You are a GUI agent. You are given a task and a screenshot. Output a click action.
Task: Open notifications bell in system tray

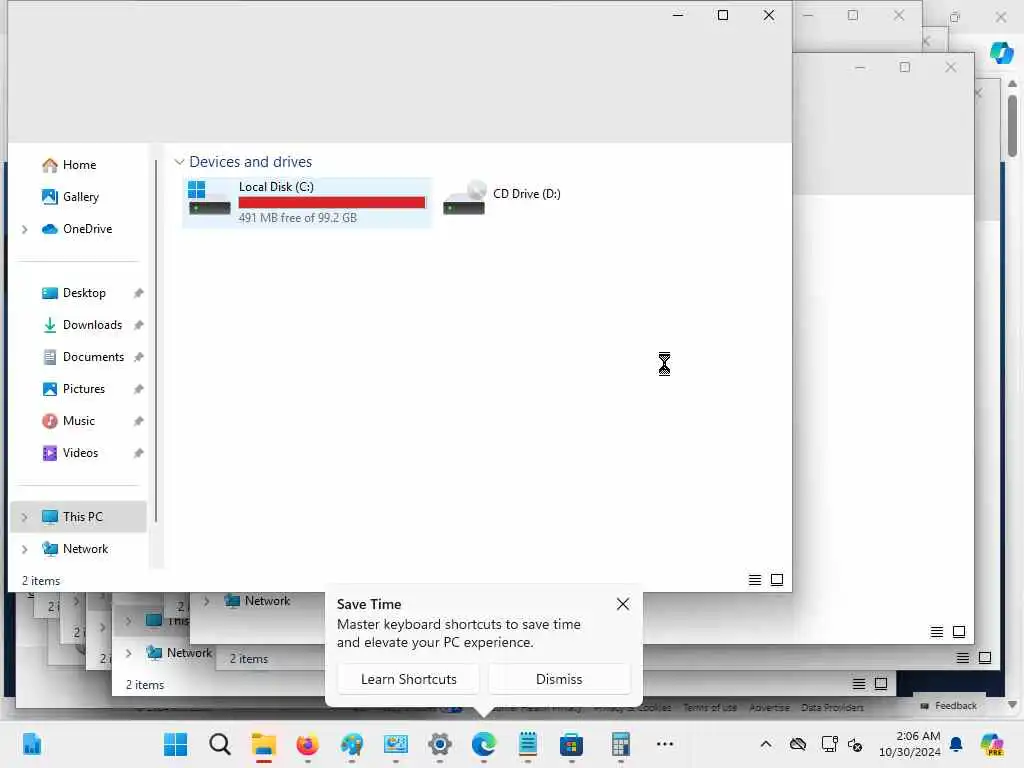coord(956,744)
